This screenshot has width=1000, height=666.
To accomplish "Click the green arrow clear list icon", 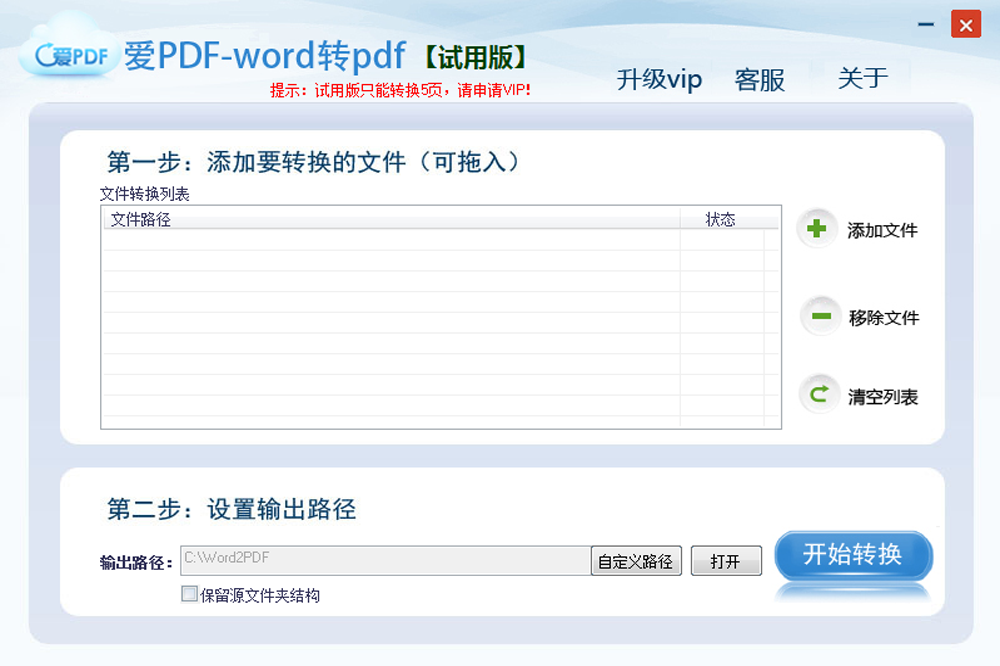I will click(x=819, y=394).
